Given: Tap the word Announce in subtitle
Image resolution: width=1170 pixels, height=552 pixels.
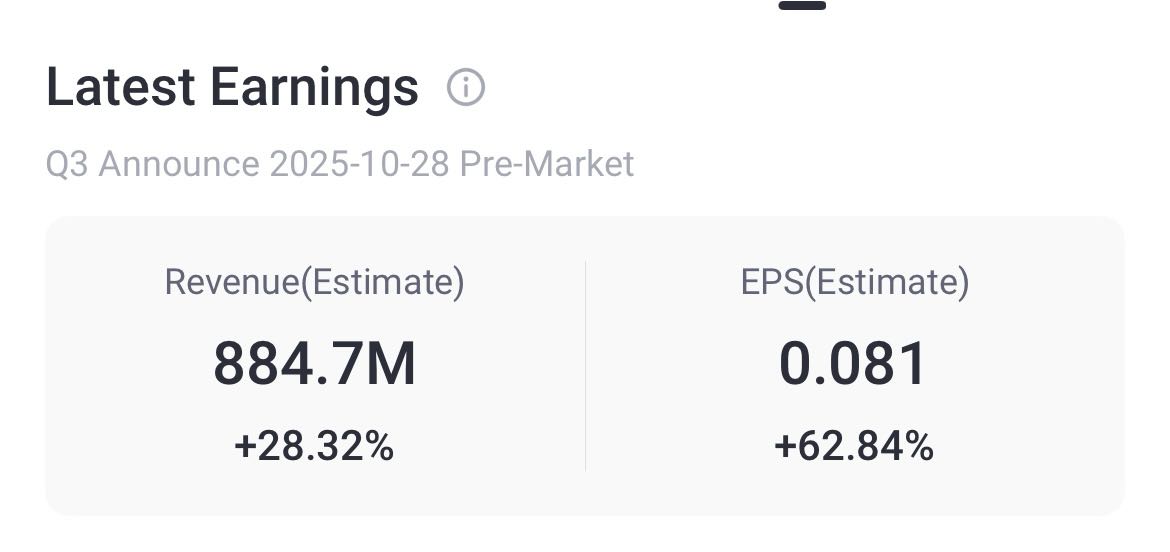Looking at the screenshot, I should point(179,164).
